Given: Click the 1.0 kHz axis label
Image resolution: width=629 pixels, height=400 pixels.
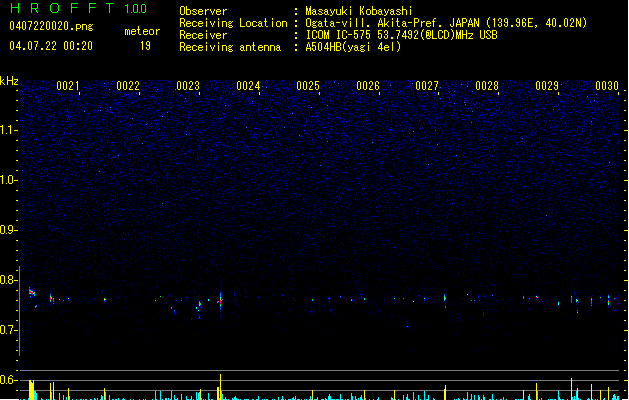Looking at the screenshot, I should (9, 180).
